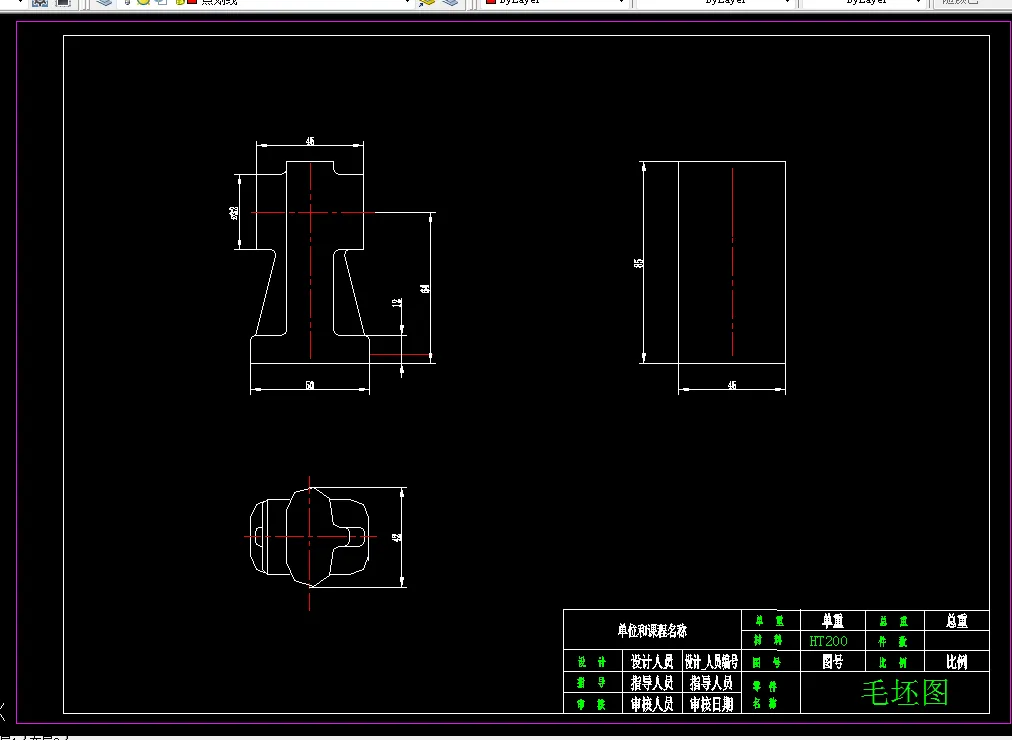Screen dimensions: 1012x740
Task: Select the 指导人员 cell beside the green 指导 label
Action: pos(652,683)
